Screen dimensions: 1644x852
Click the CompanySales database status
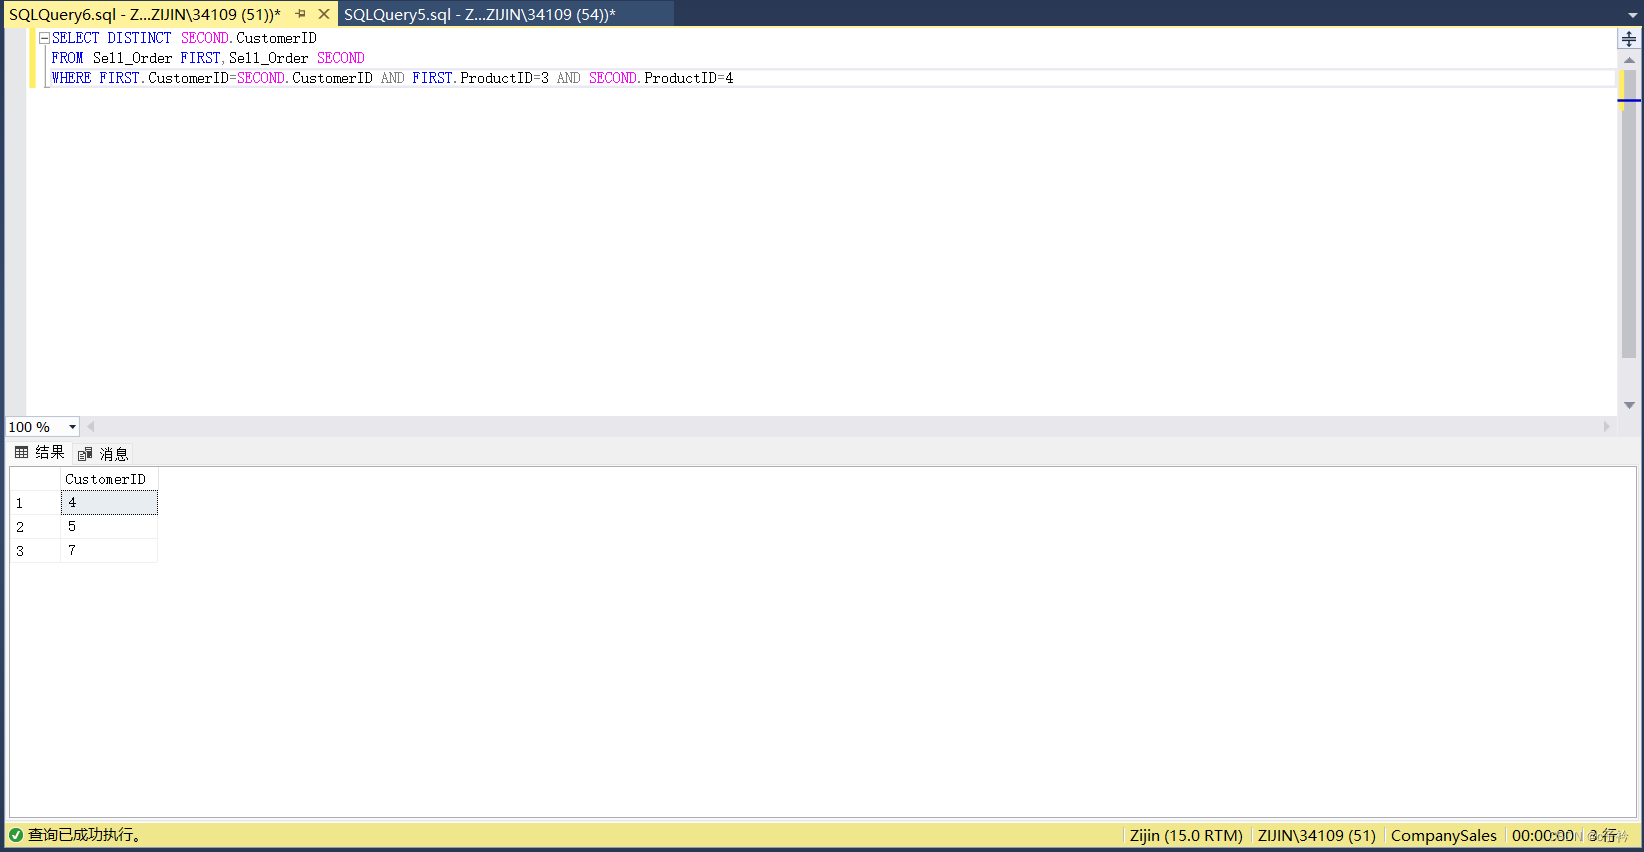click(x=1443, y=836)
